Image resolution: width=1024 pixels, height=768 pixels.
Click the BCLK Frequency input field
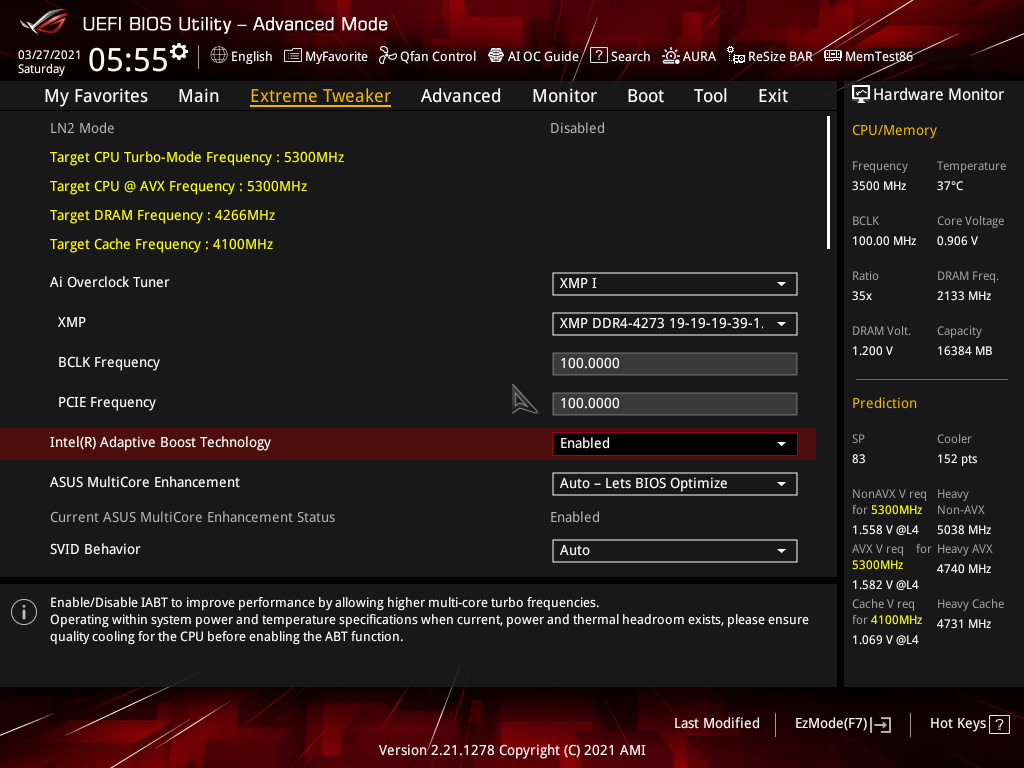pos(675,364)
